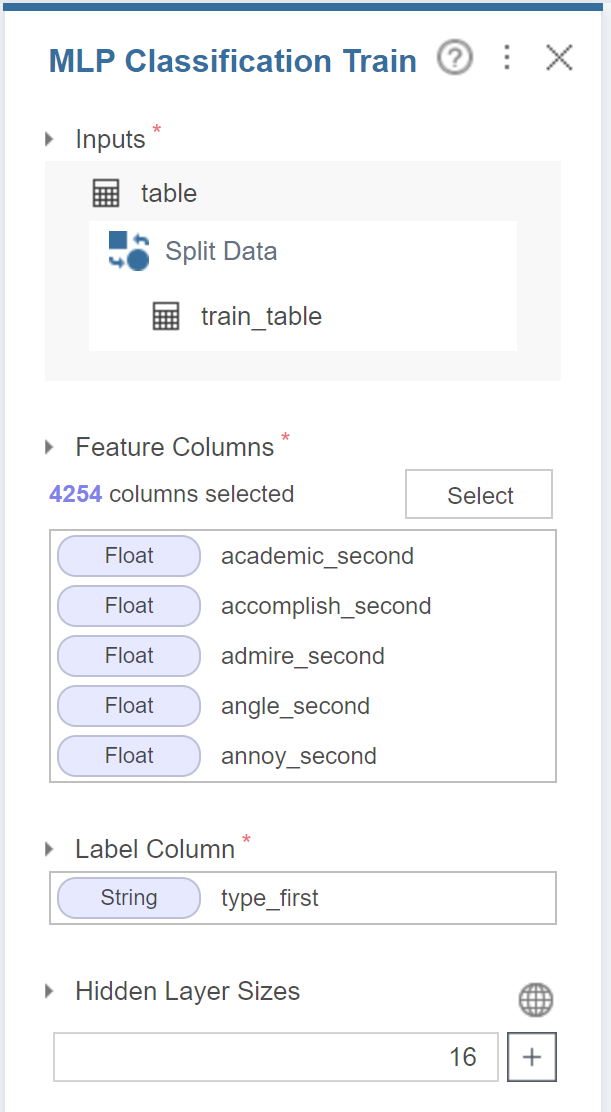Open the three-dot more options menu
611x1112 pixels.
[x=507, y=58]
